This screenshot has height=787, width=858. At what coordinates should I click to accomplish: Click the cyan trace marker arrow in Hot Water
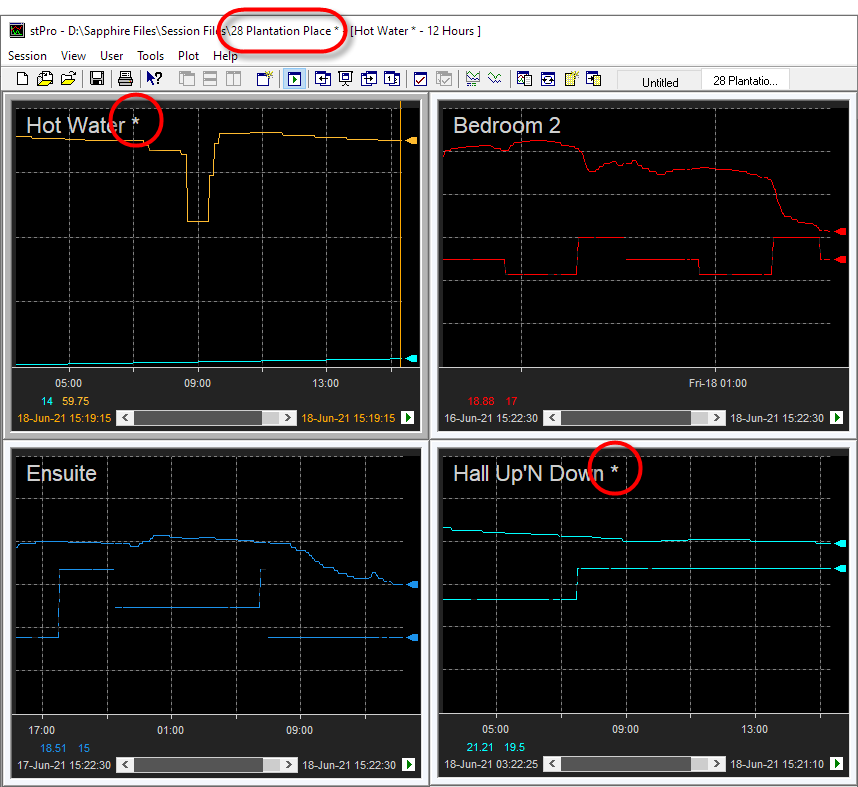coord(411,358)
